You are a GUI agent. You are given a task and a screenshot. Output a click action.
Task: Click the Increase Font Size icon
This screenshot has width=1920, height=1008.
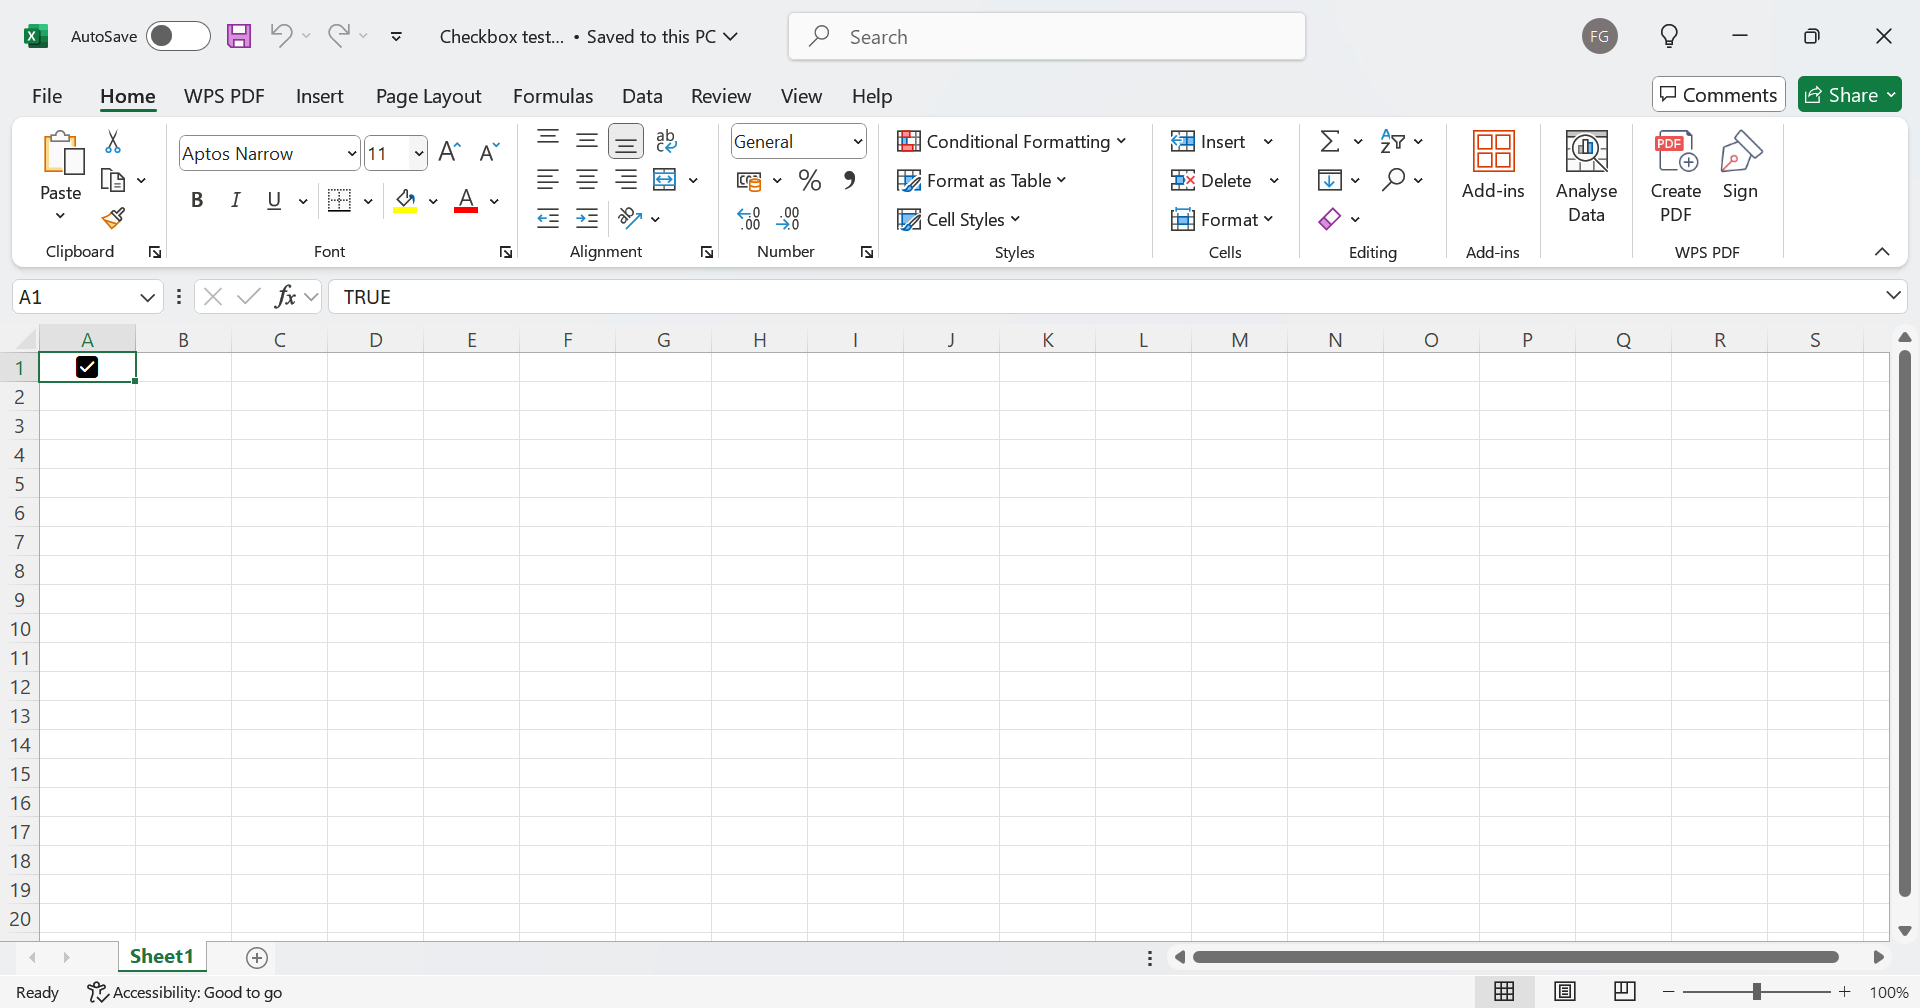pos(450,153)
